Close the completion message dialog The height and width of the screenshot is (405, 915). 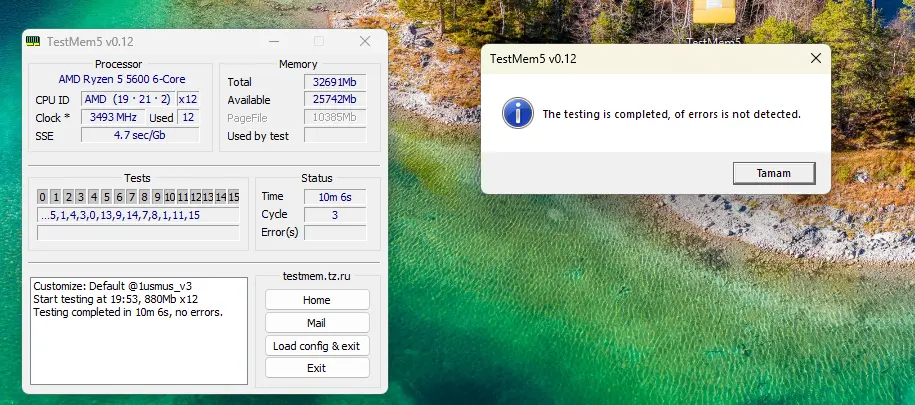[816, 58]
